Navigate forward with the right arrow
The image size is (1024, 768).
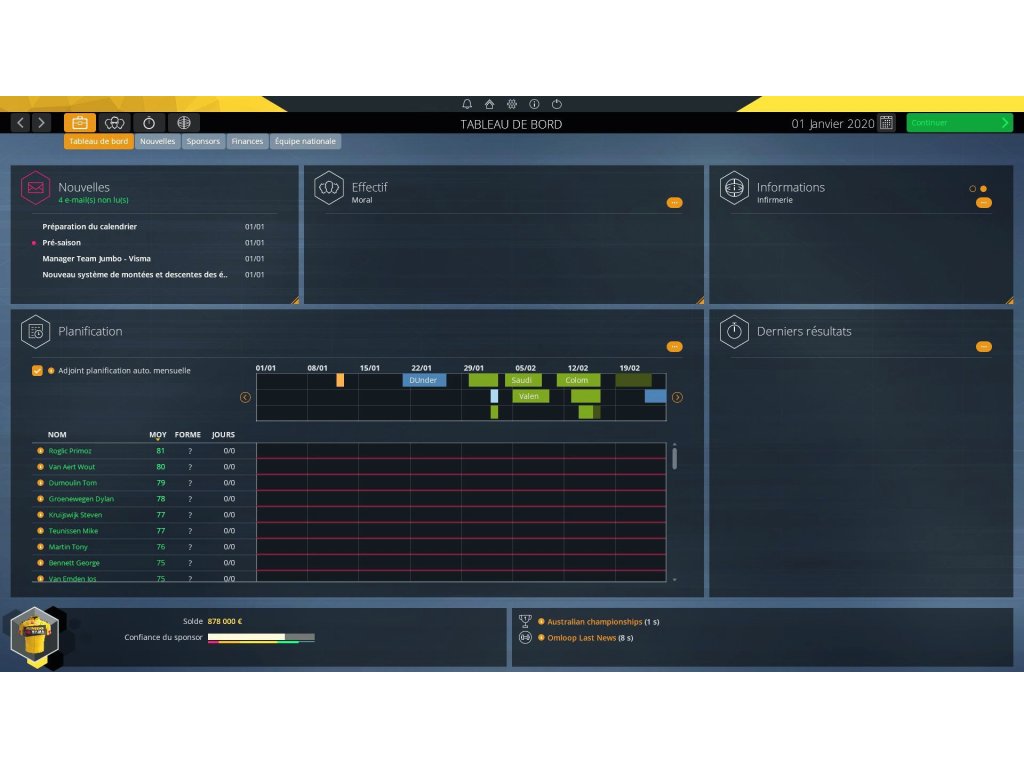click(x=41, y=122)
